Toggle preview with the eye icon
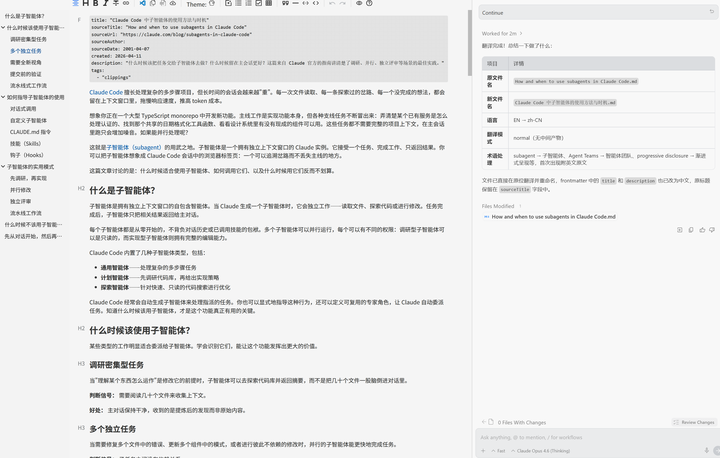This screenshot has height=458, width=720. (359, 3)
